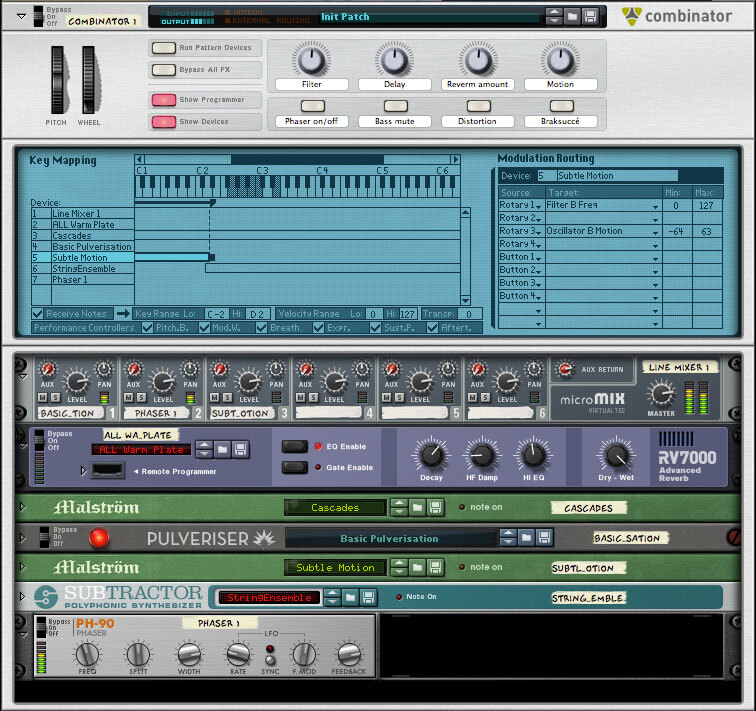Enable EQ on the RV7000
756x711 pixels.
pyautogui.click(x=295, y=446)
